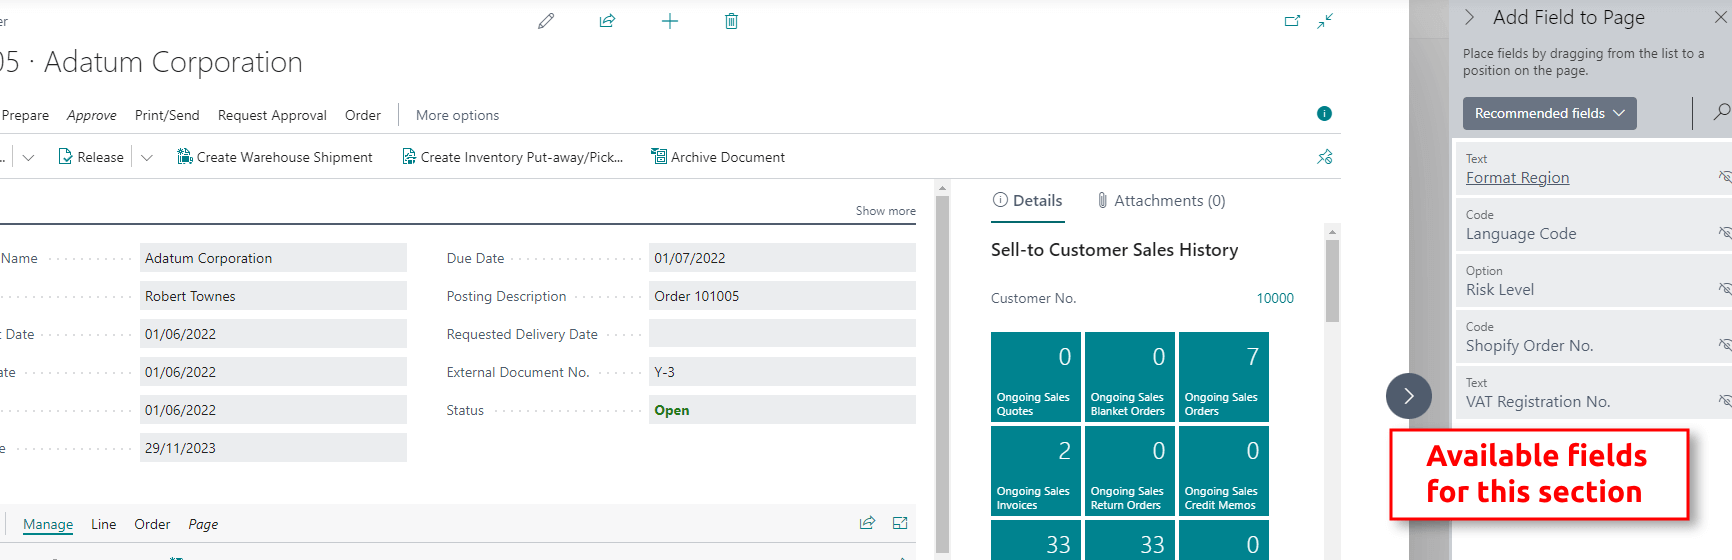The height and width of the screenshot is (560, 1732).
Task: Open customer number 10000 link
Action: click(1274, 298)
